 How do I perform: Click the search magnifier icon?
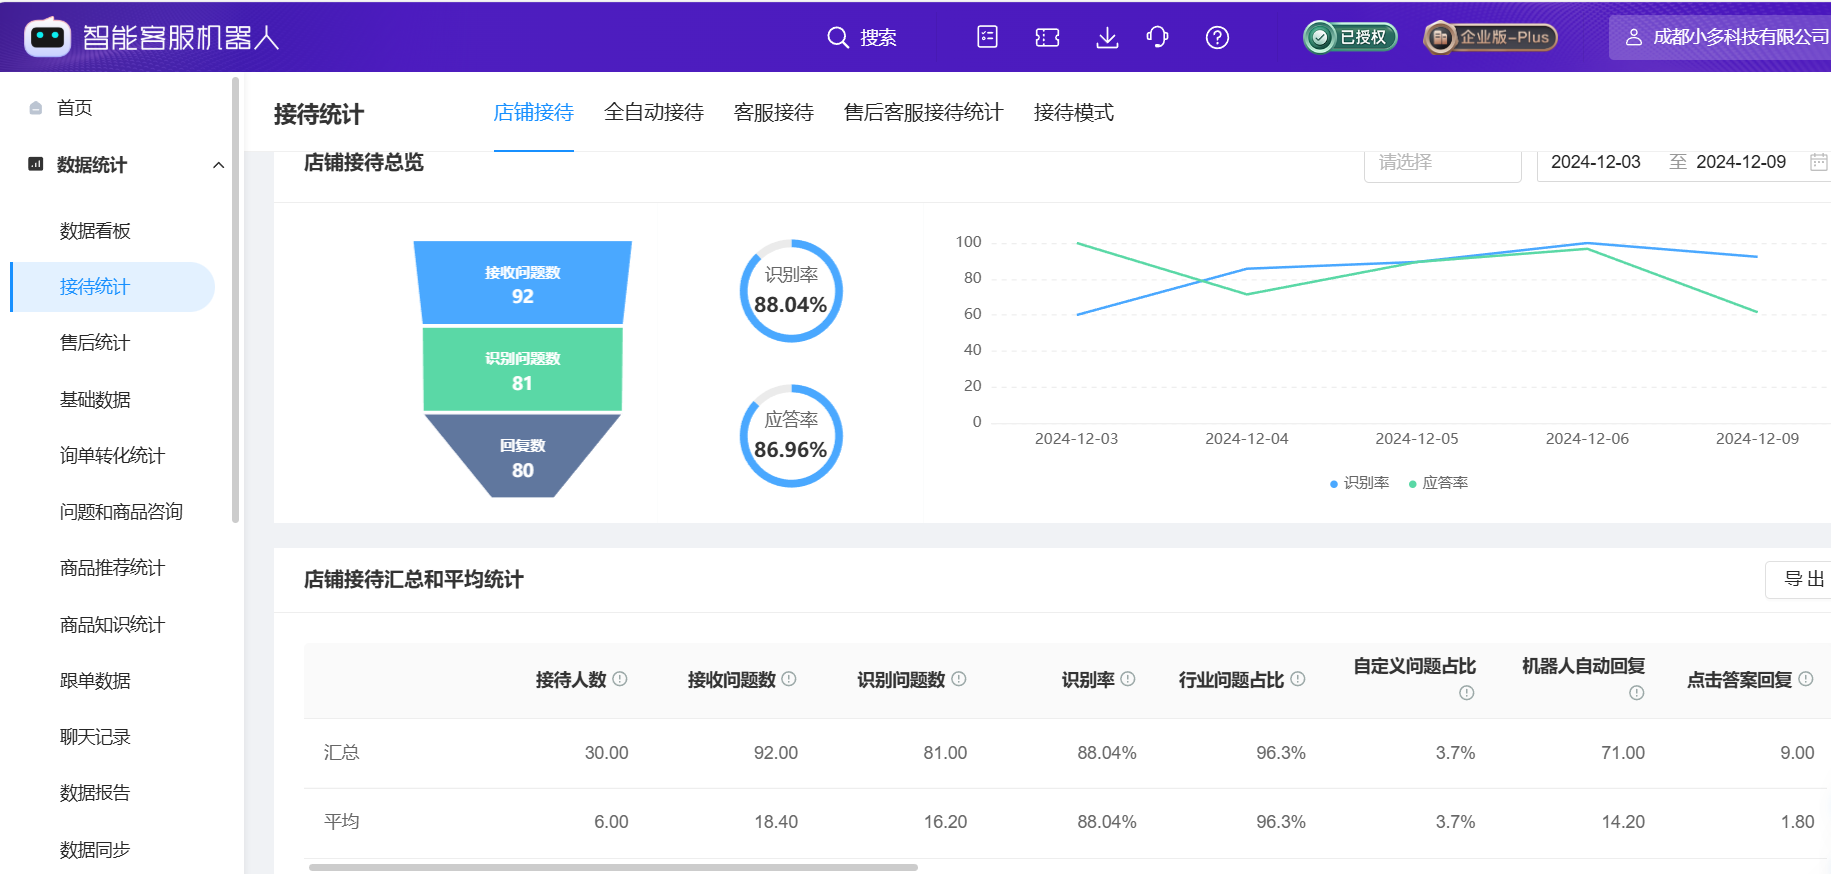pyautogui.click(x=838, y=38)
